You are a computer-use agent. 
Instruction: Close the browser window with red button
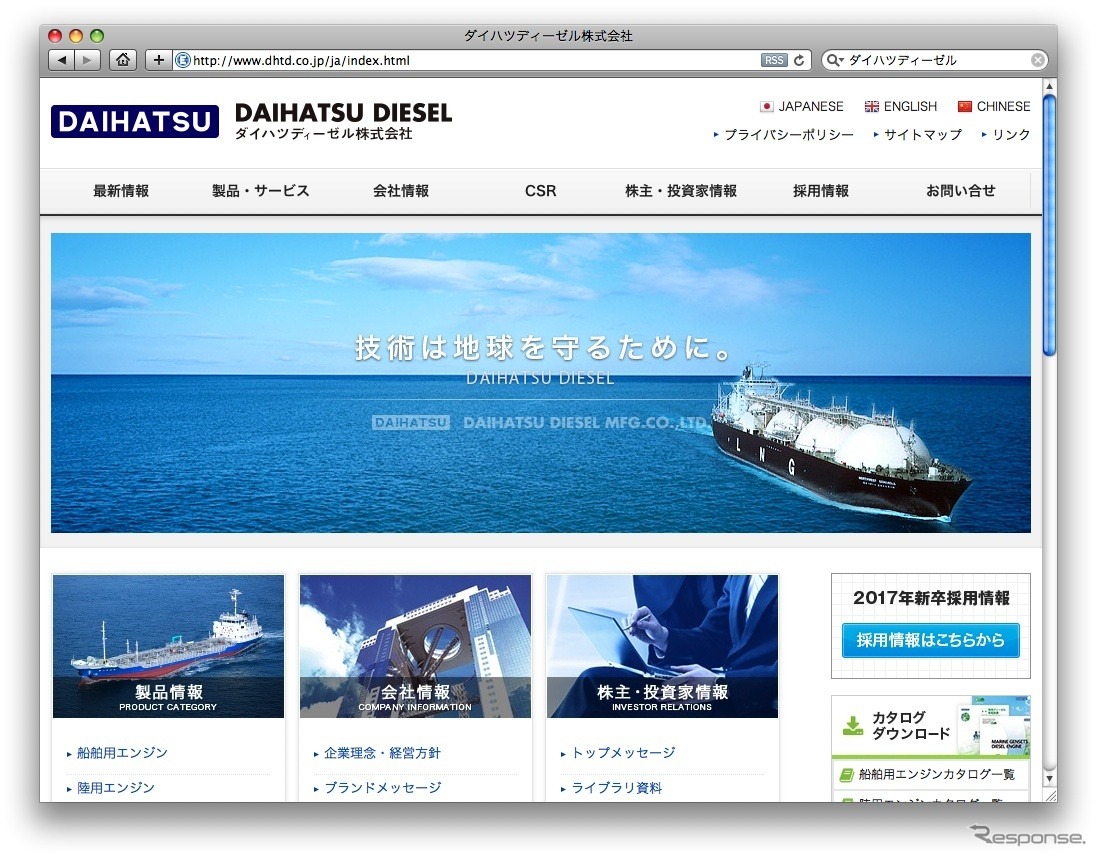click(55, 36)
